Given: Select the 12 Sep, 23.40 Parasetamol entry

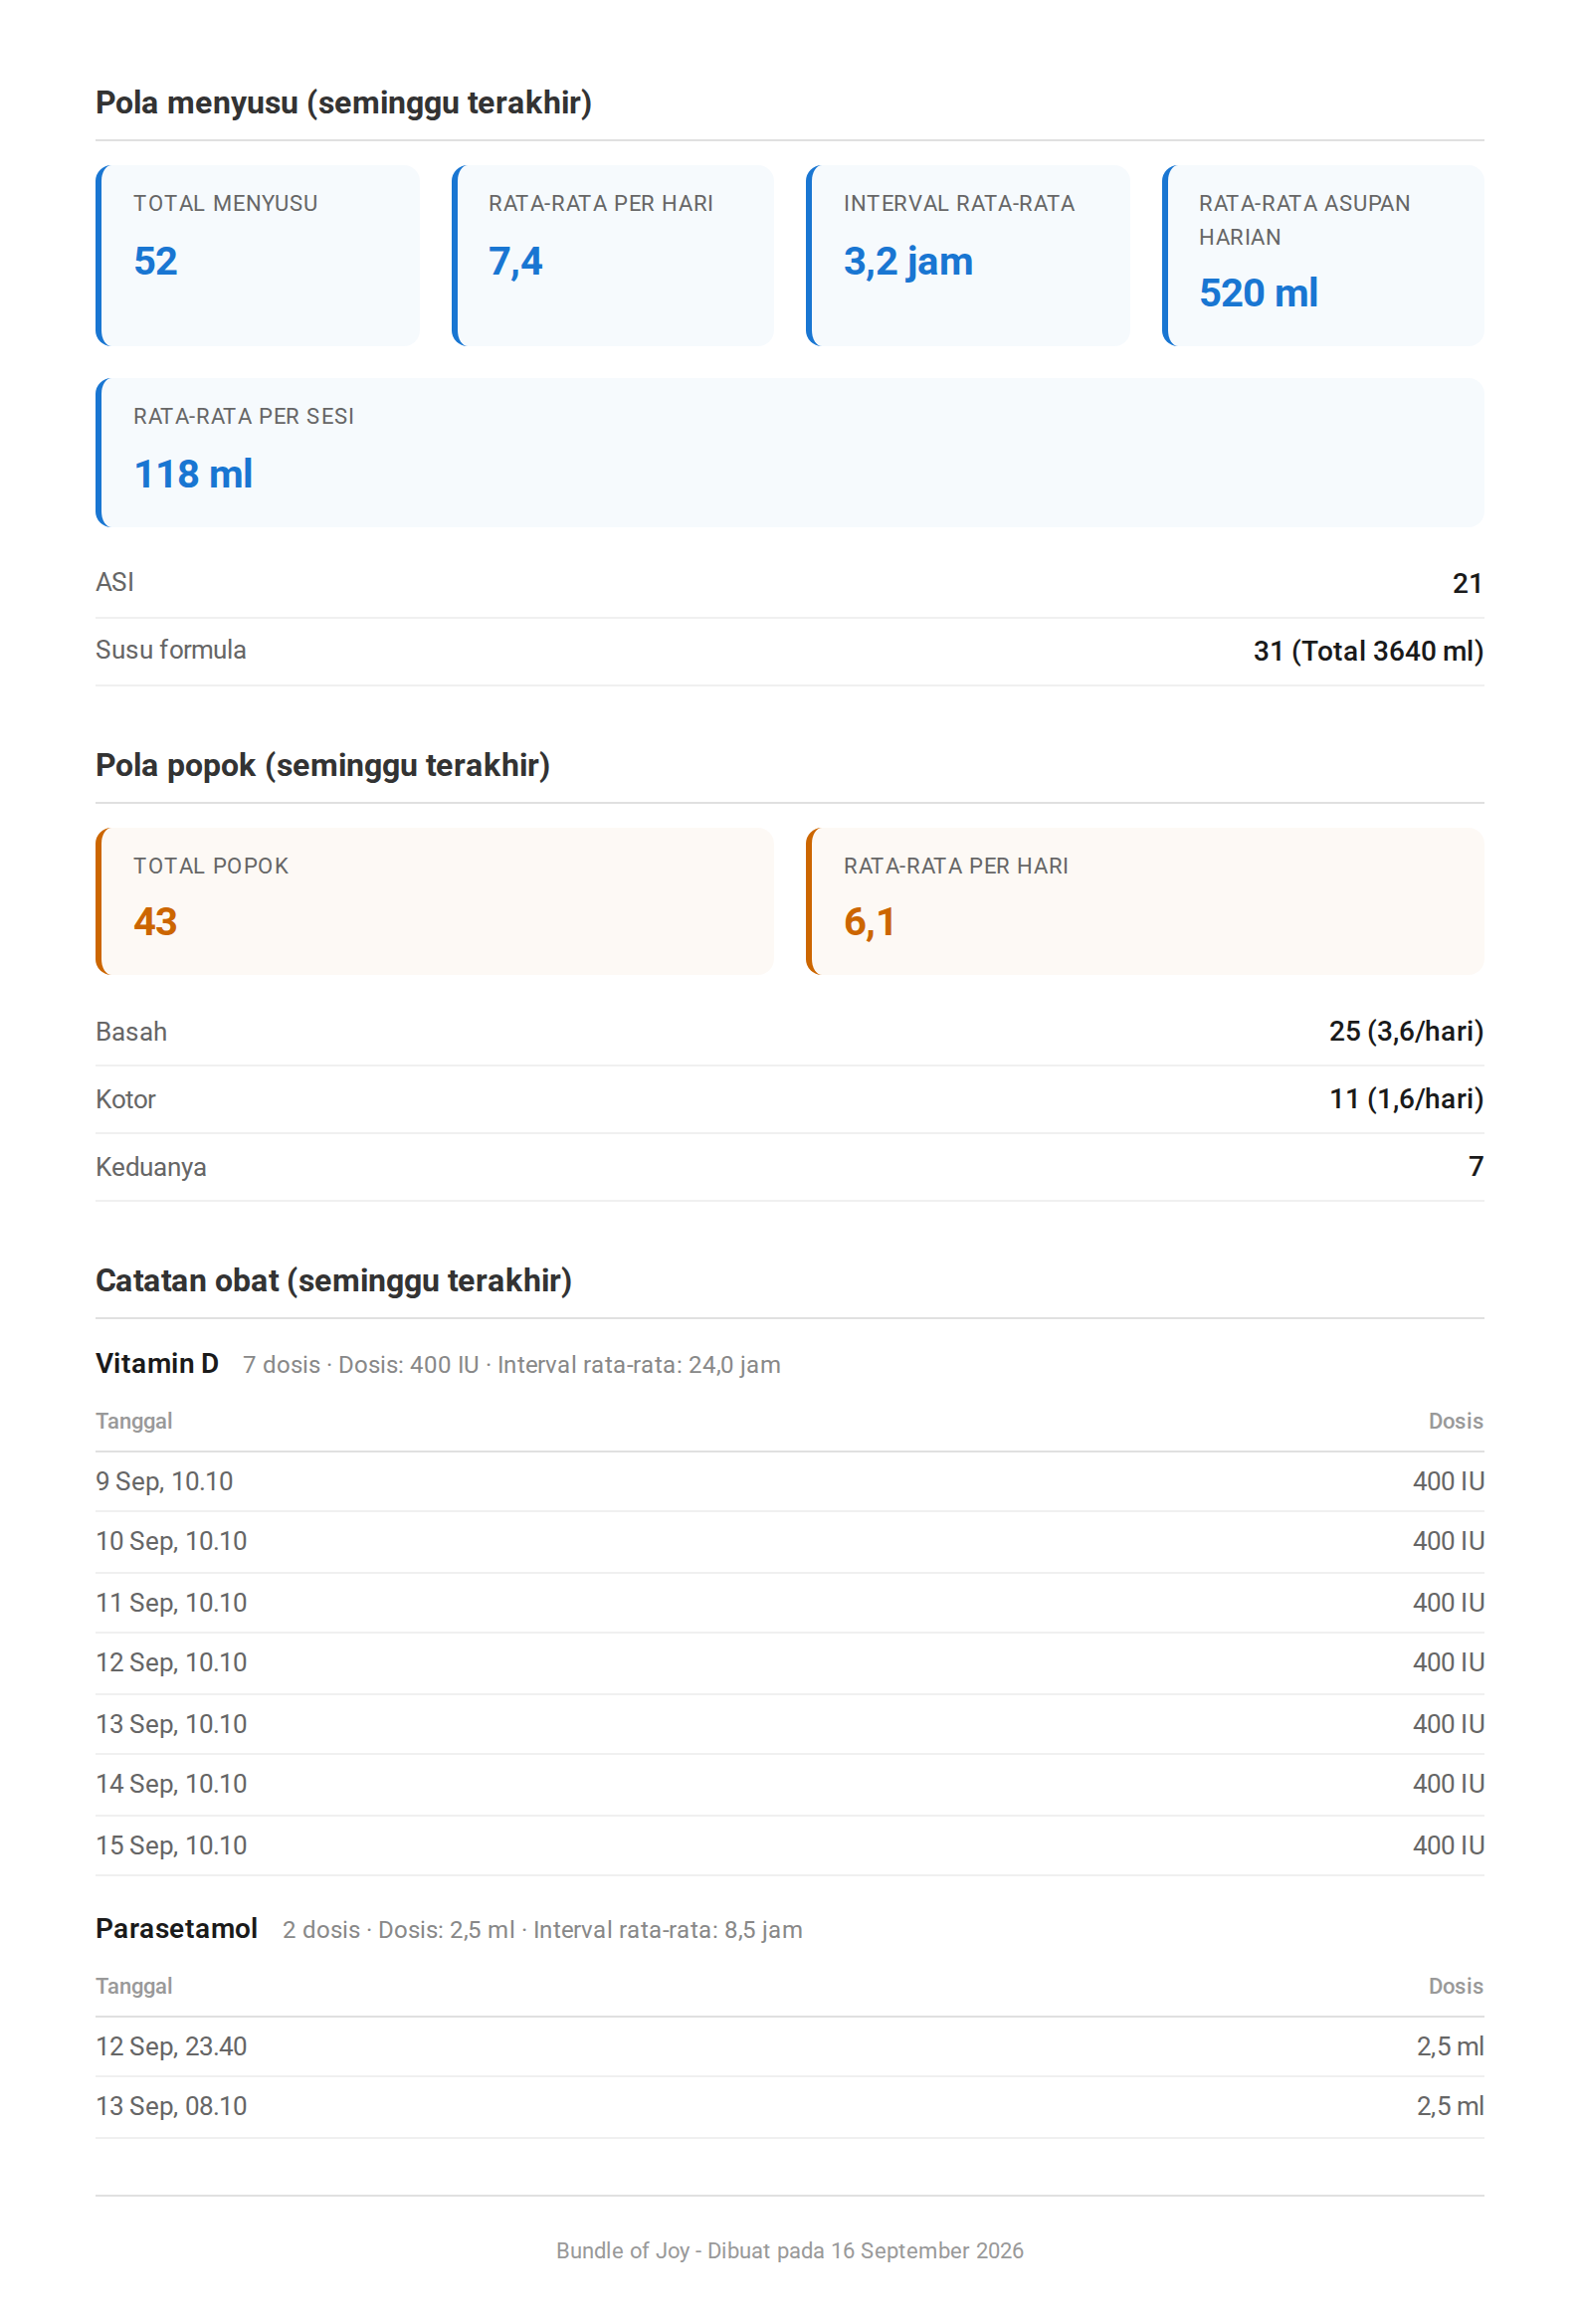Looking at the screenshot, I should tap(790, 2047).
